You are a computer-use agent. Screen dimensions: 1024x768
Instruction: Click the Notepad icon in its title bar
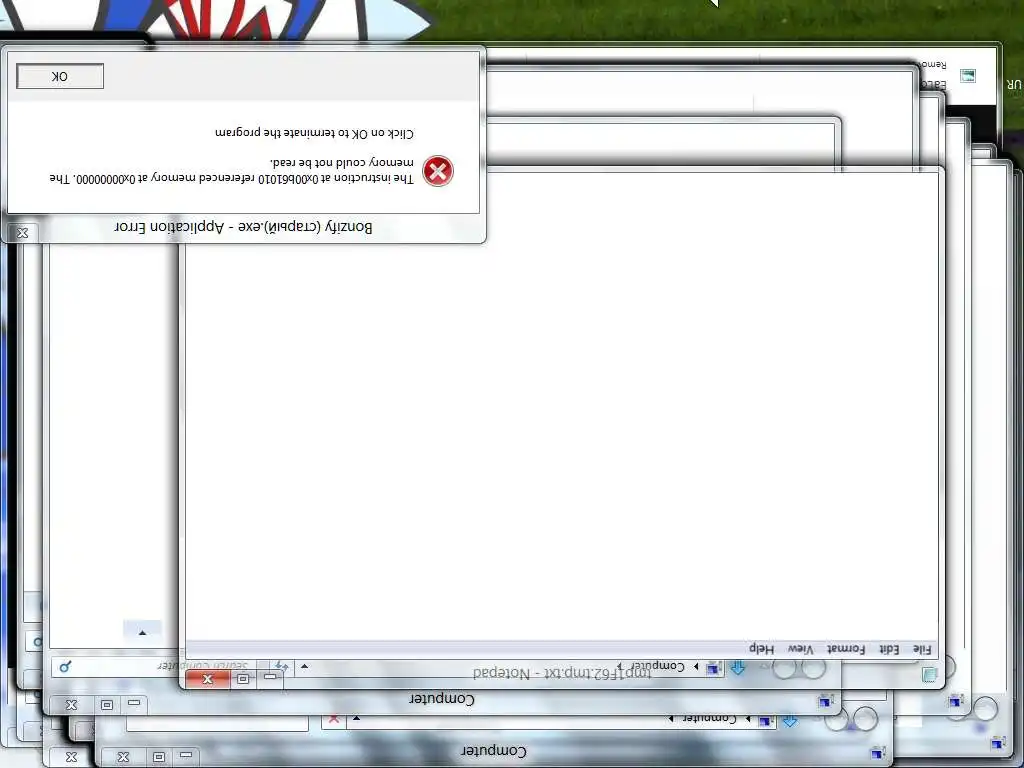click(929, 675)
